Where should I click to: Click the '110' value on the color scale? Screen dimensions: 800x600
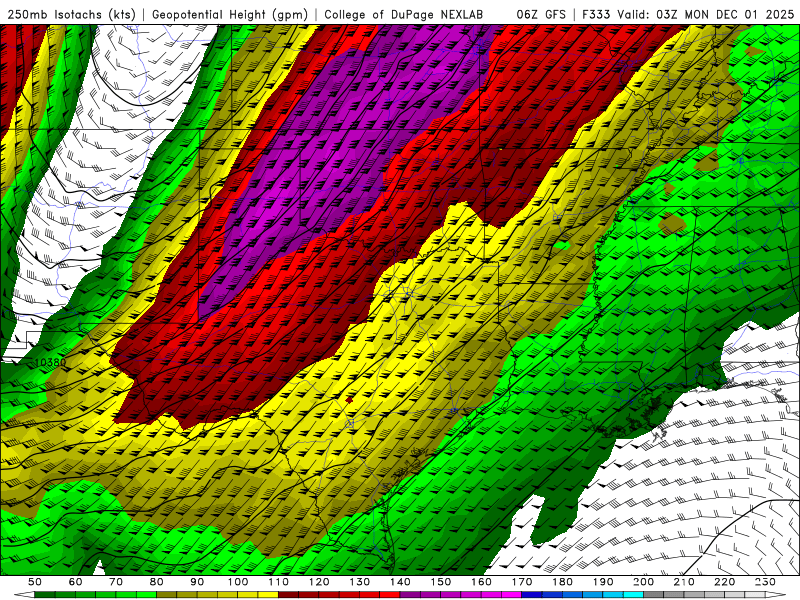coord(279,582)
